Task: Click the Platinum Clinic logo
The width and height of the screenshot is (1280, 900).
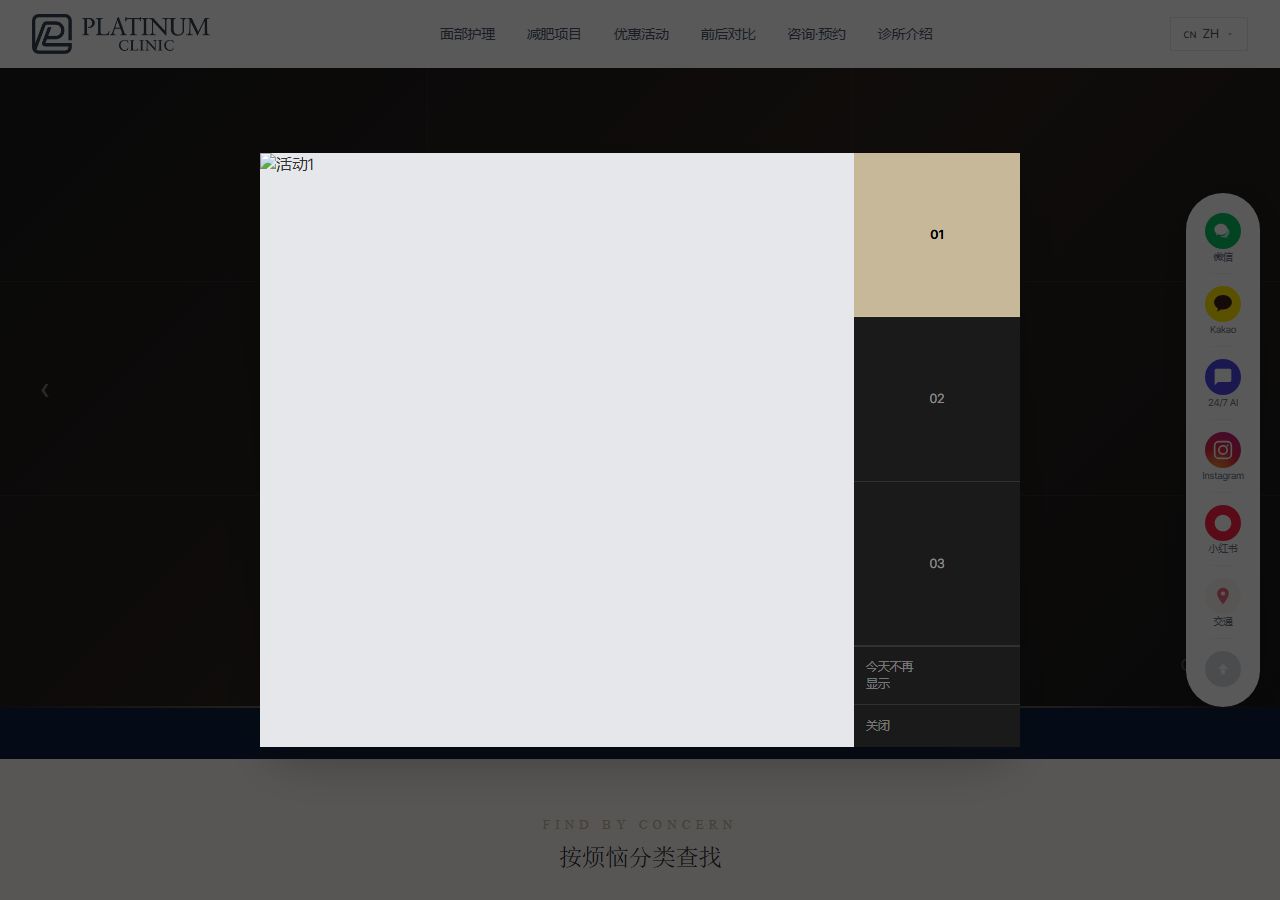Action: pos(121,34)
